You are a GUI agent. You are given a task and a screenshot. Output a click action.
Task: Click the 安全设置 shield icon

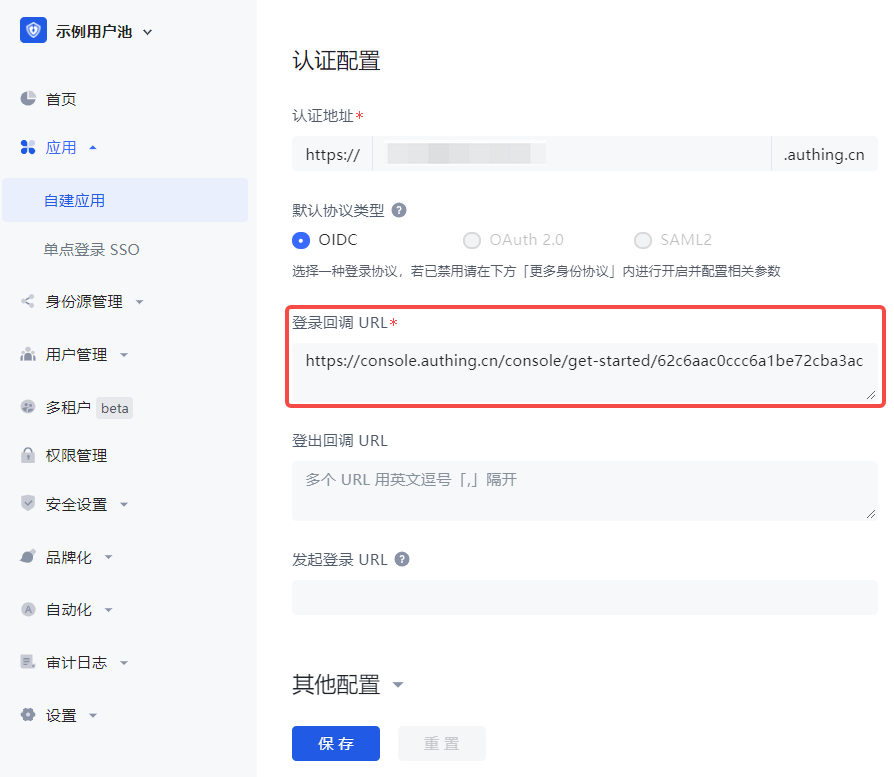pyautogui.click(x=28, y=504)
